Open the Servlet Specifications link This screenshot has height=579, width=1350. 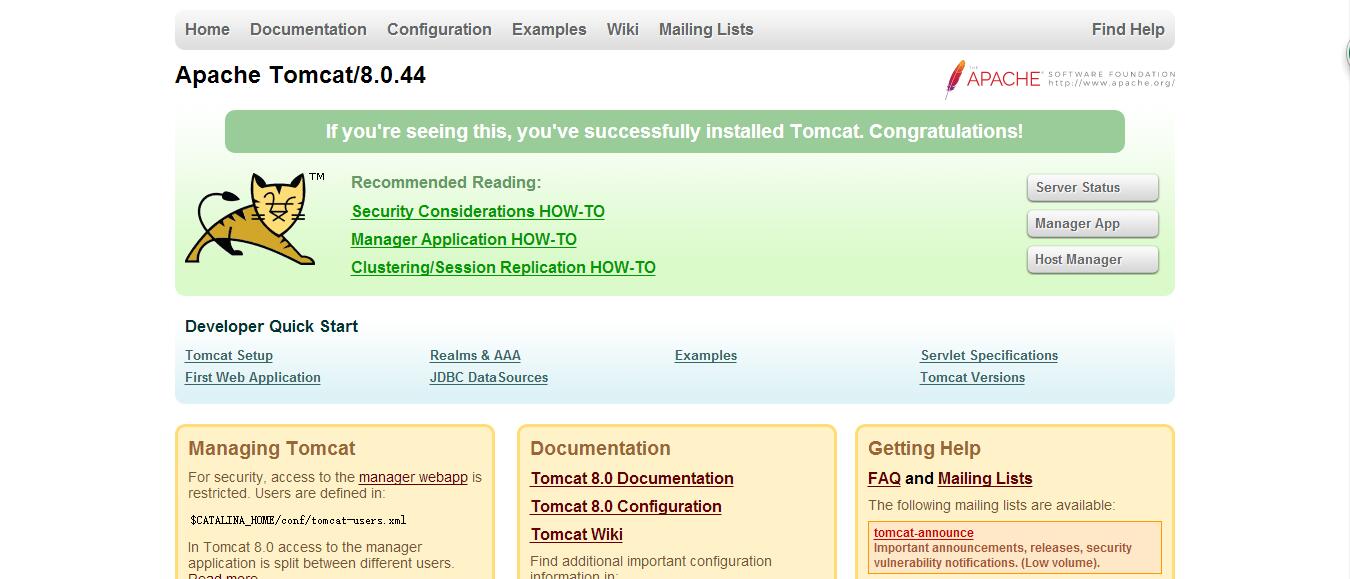(989, 356)
